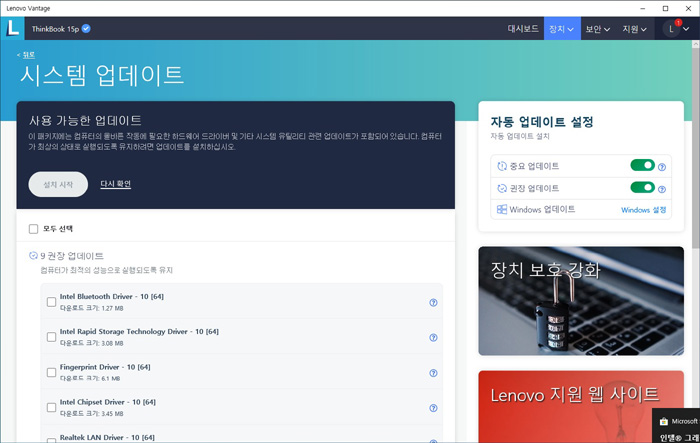Screen dimensions: 700x443
Task: Click the 설치 시작 button
Action: pyautogui.click(x=58, y=184)
